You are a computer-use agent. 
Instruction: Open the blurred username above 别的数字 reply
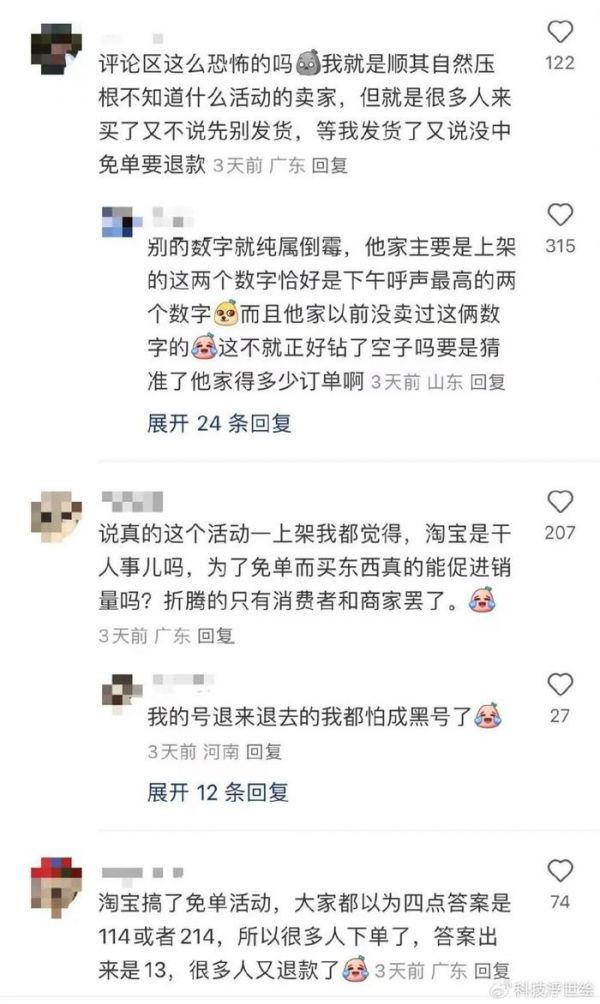click(x=173, y=218)
